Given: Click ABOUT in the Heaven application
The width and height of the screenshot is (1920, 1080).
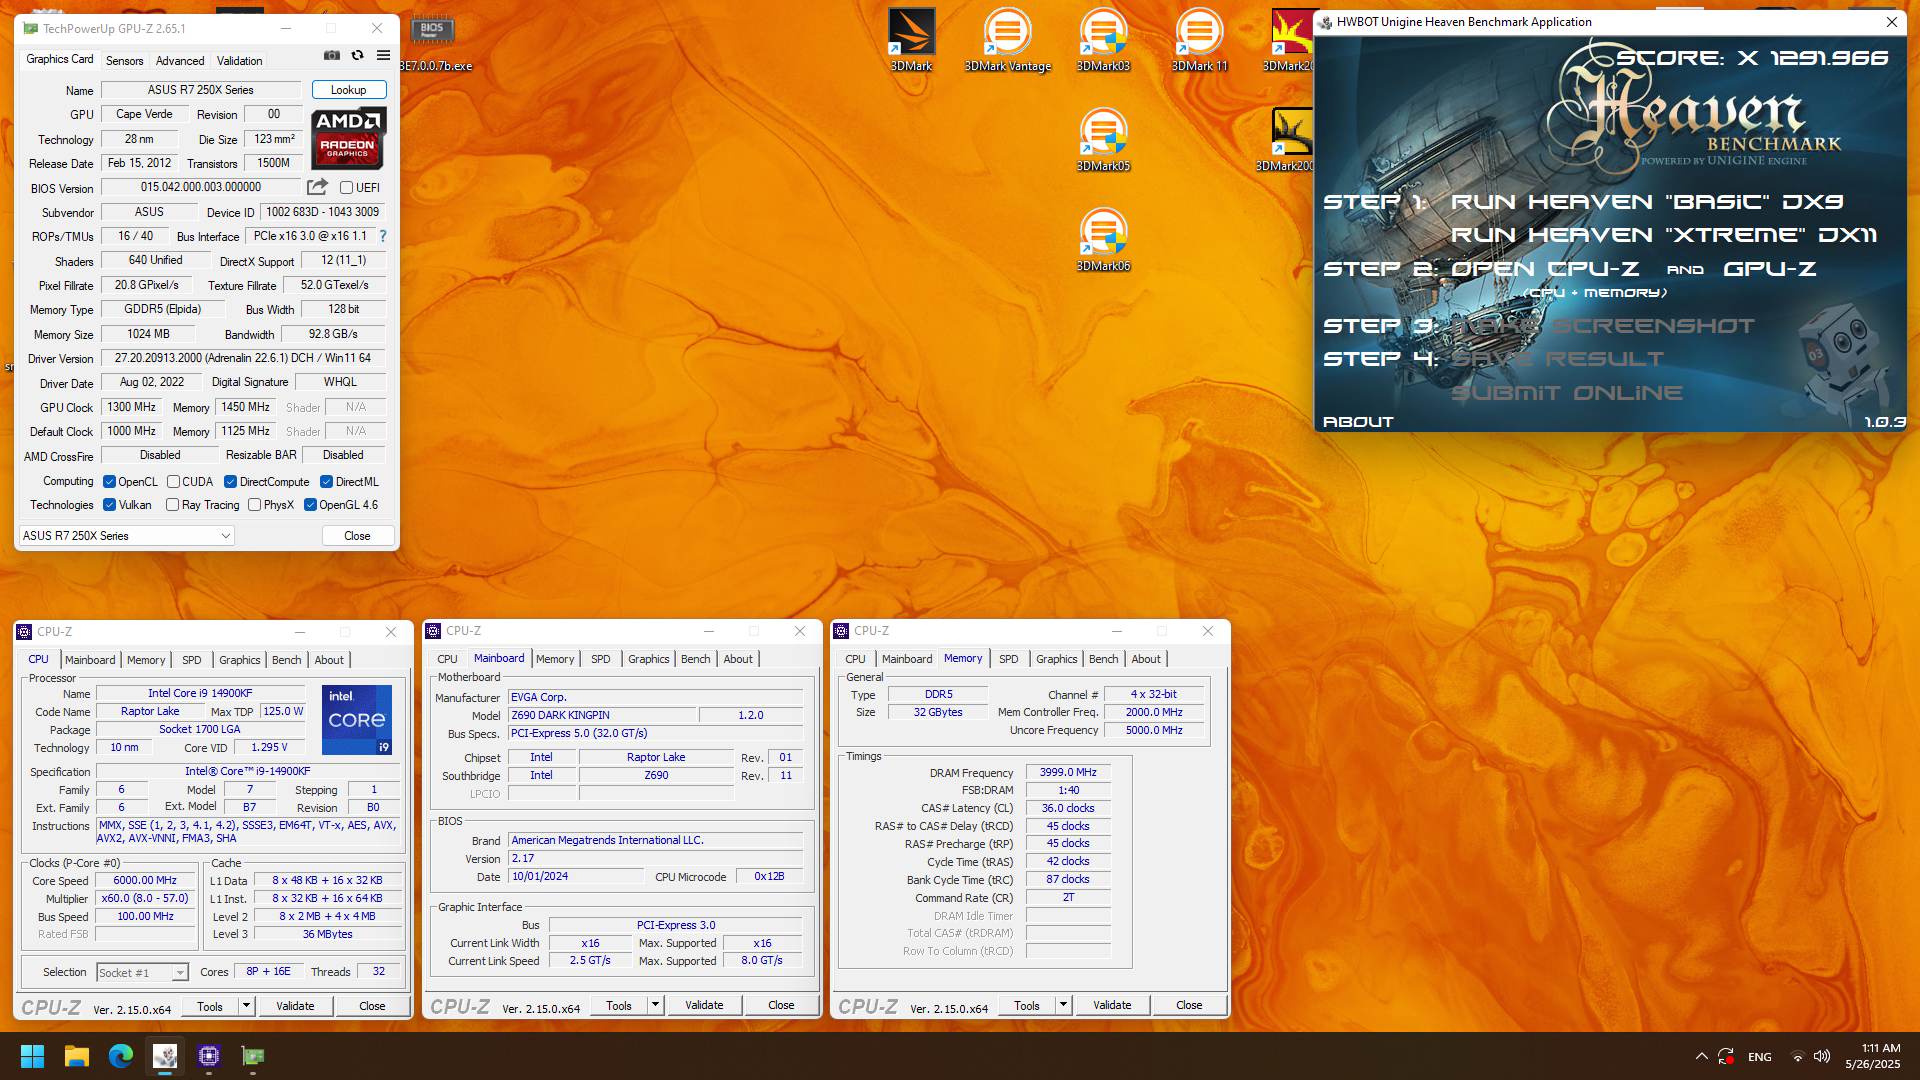Looking at the screenshot, I should [1358, 422].
